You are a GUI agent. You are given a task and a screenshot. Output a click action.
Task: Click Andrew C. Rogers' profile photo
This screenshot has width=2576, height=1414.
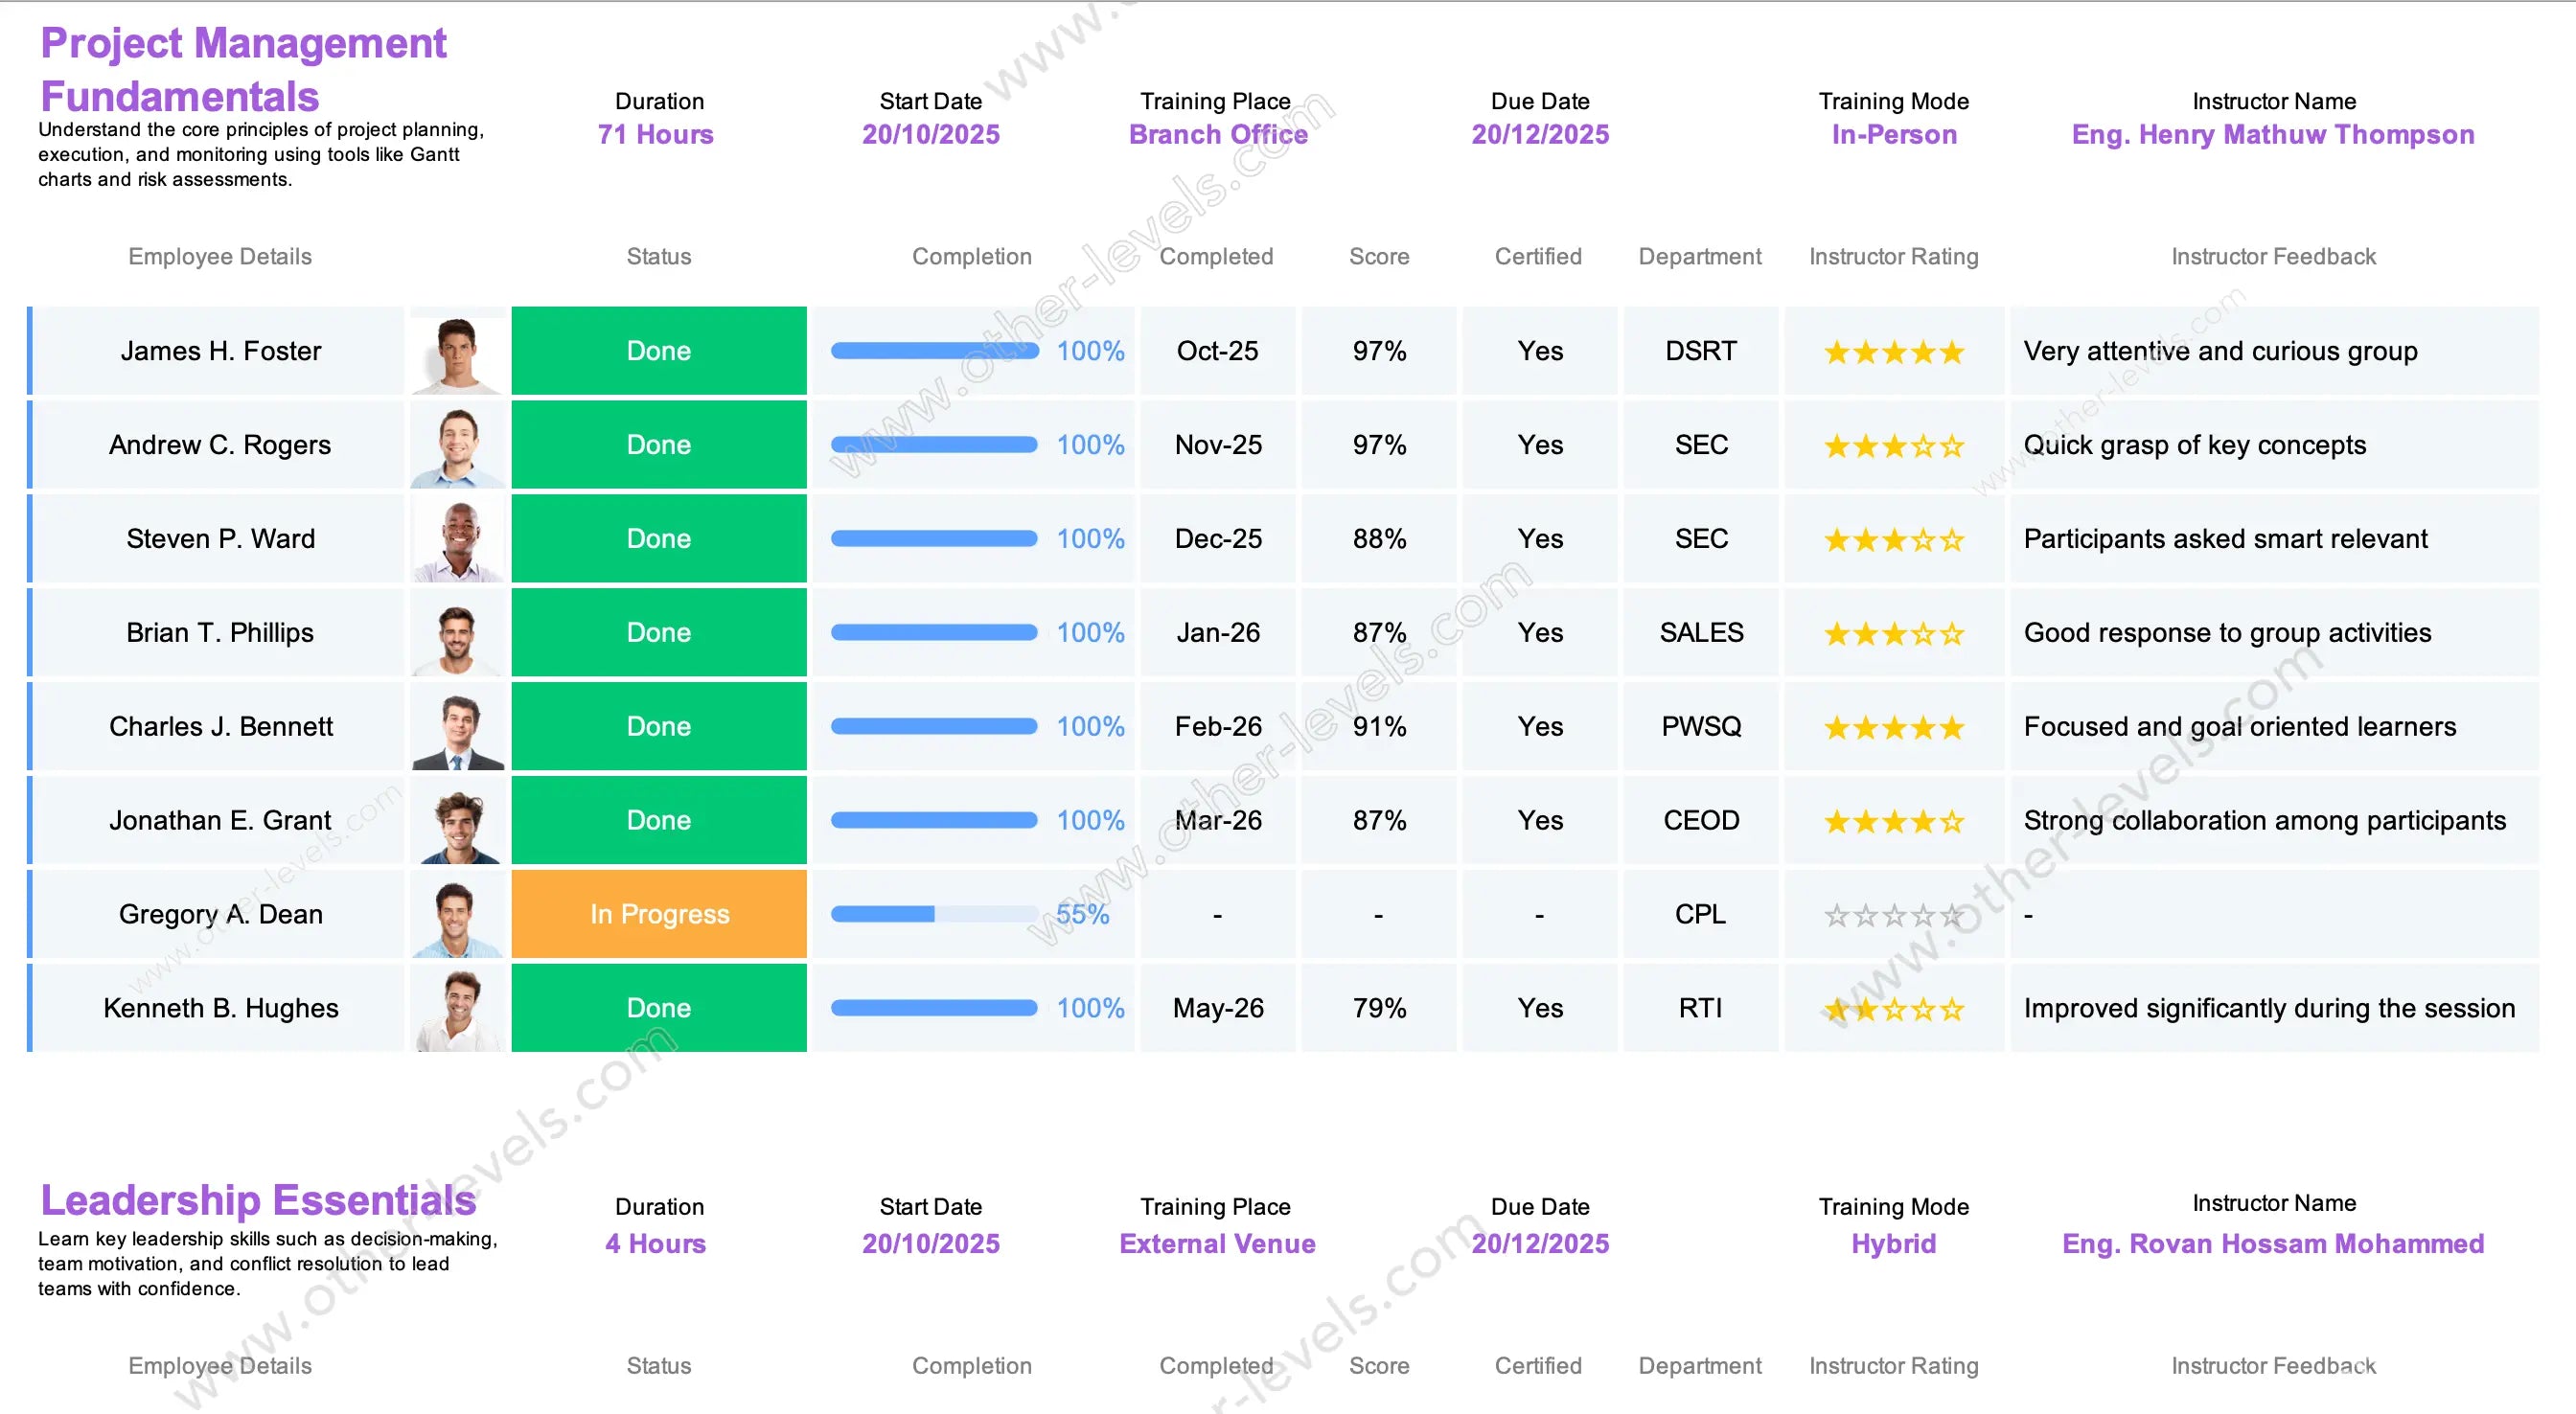click(x=457, y=446)
